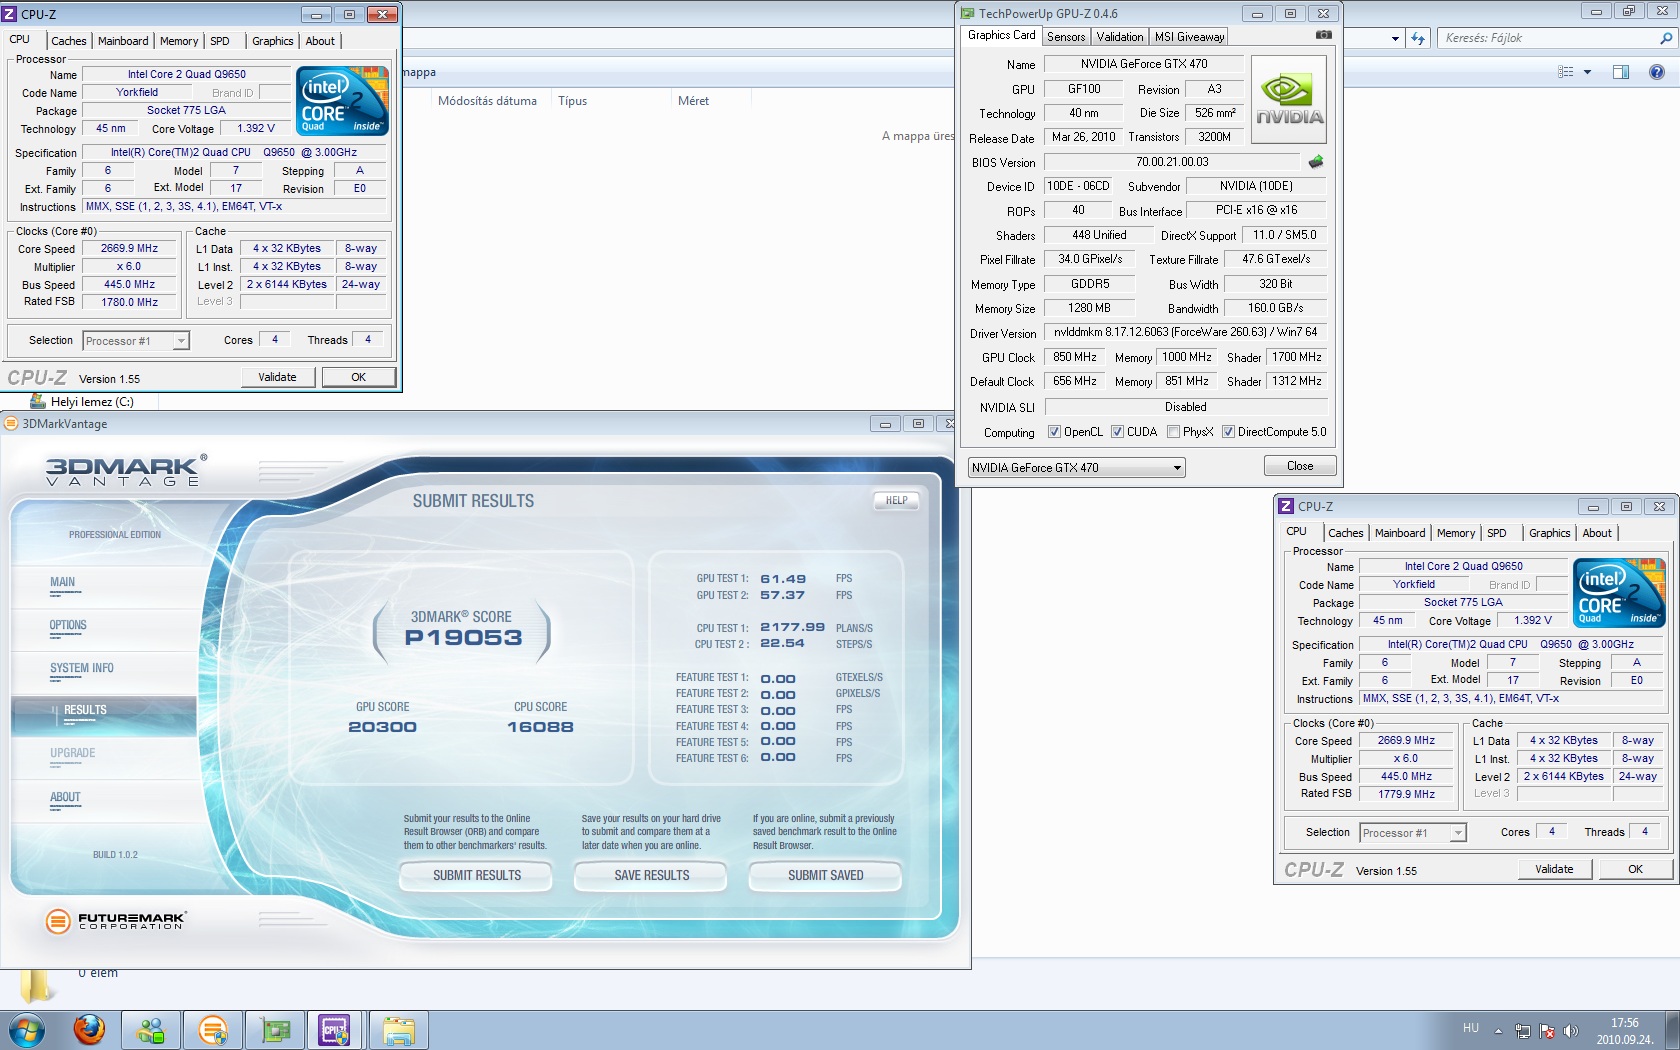Switch to Caches tab in top-left CPU-Z

(x=69, y=41)
